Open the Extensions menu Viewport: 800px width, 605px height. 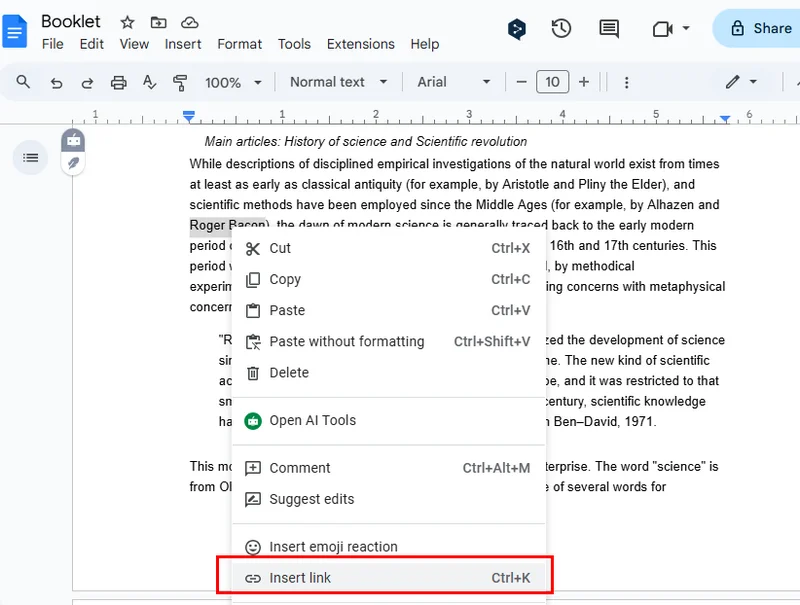[360, 44]
